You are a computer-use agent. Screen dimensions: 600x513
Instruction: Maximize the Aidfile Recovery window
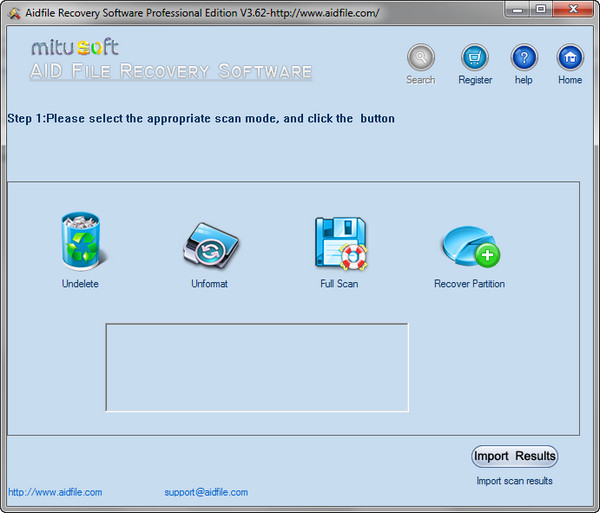(541, 10)
